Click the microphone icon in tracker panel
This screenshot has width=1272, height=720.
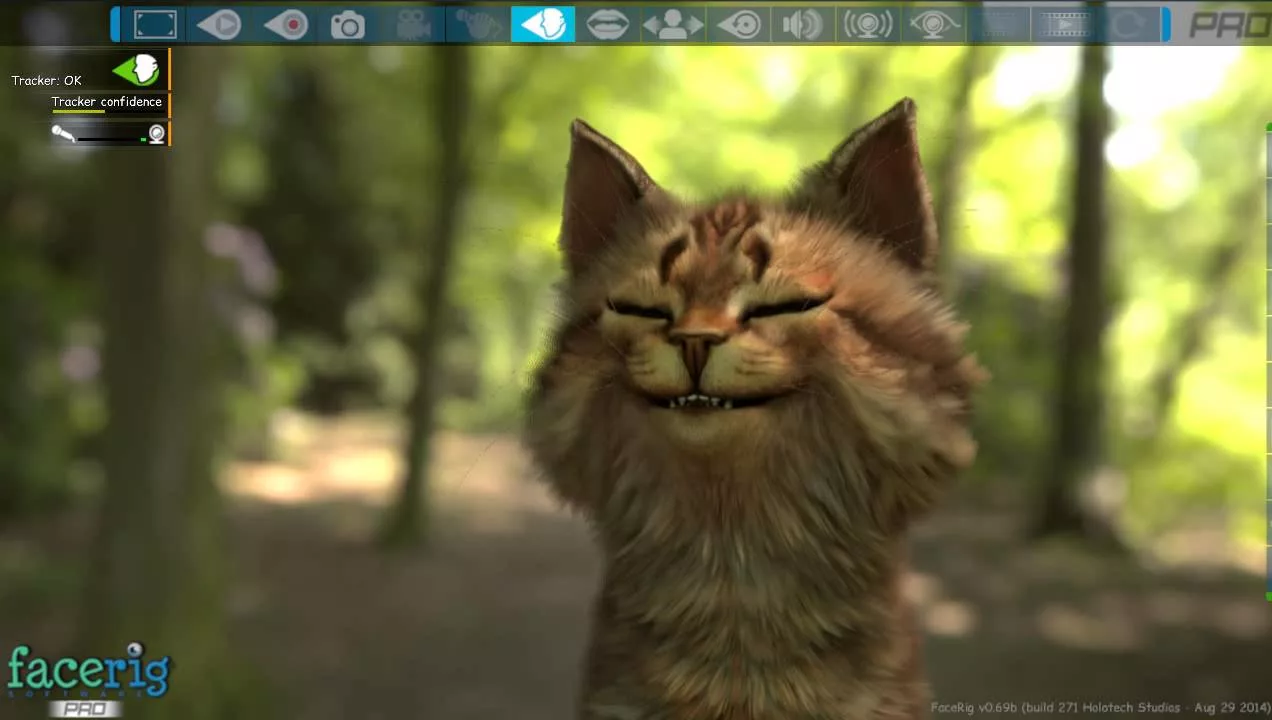point(63,133)
